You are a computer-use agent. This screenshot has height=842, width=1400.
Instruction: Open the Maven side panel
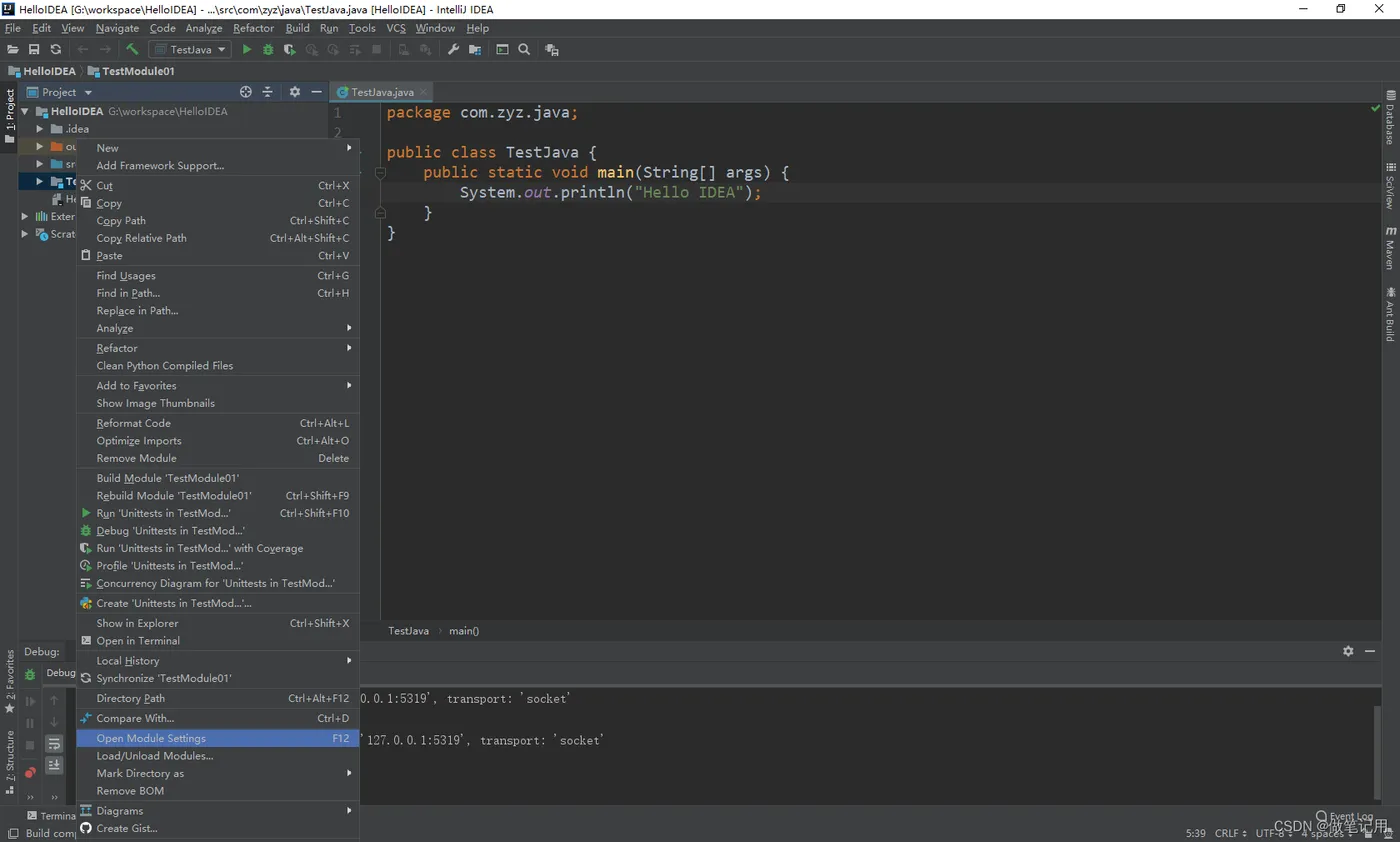point(1390,248)
